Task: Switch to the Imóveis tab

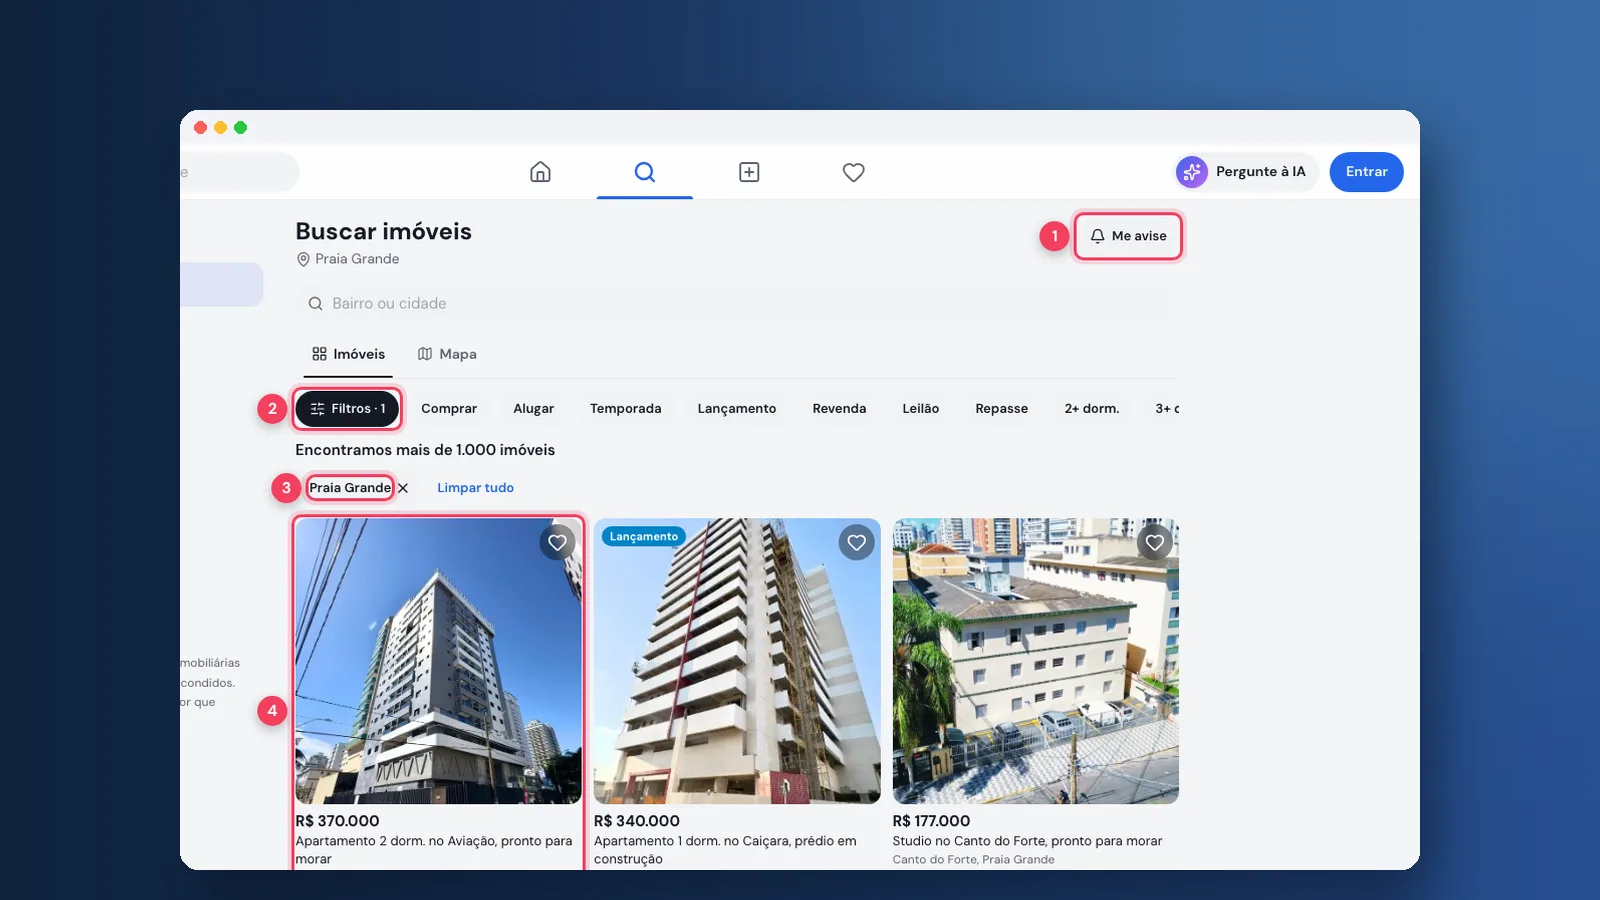Action: click(348, 354)
